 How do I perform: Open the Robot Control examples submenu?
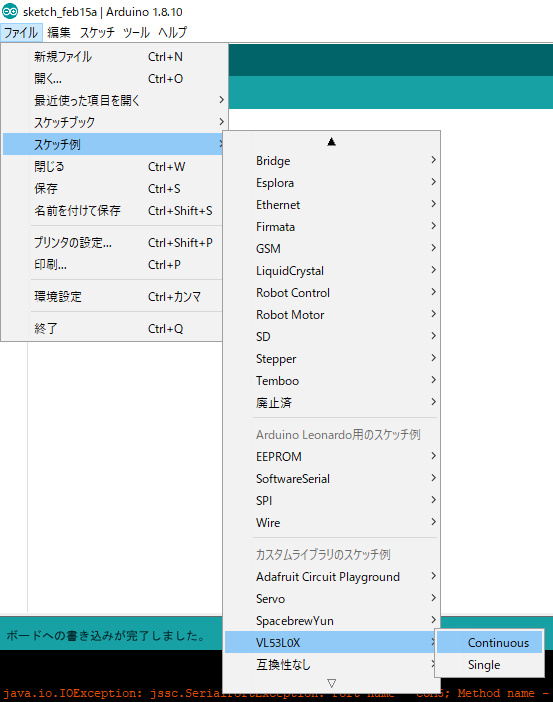click(331, 292)
